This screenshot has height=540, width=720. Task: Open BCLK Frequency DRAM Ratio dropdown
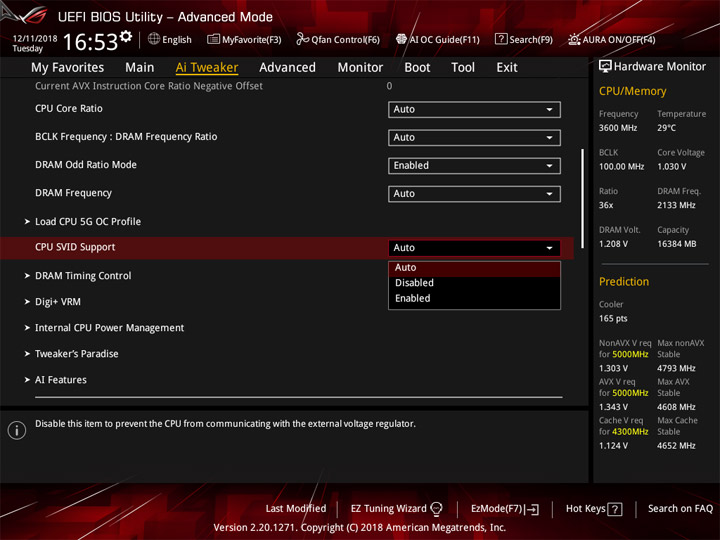(x=474, y=137)
